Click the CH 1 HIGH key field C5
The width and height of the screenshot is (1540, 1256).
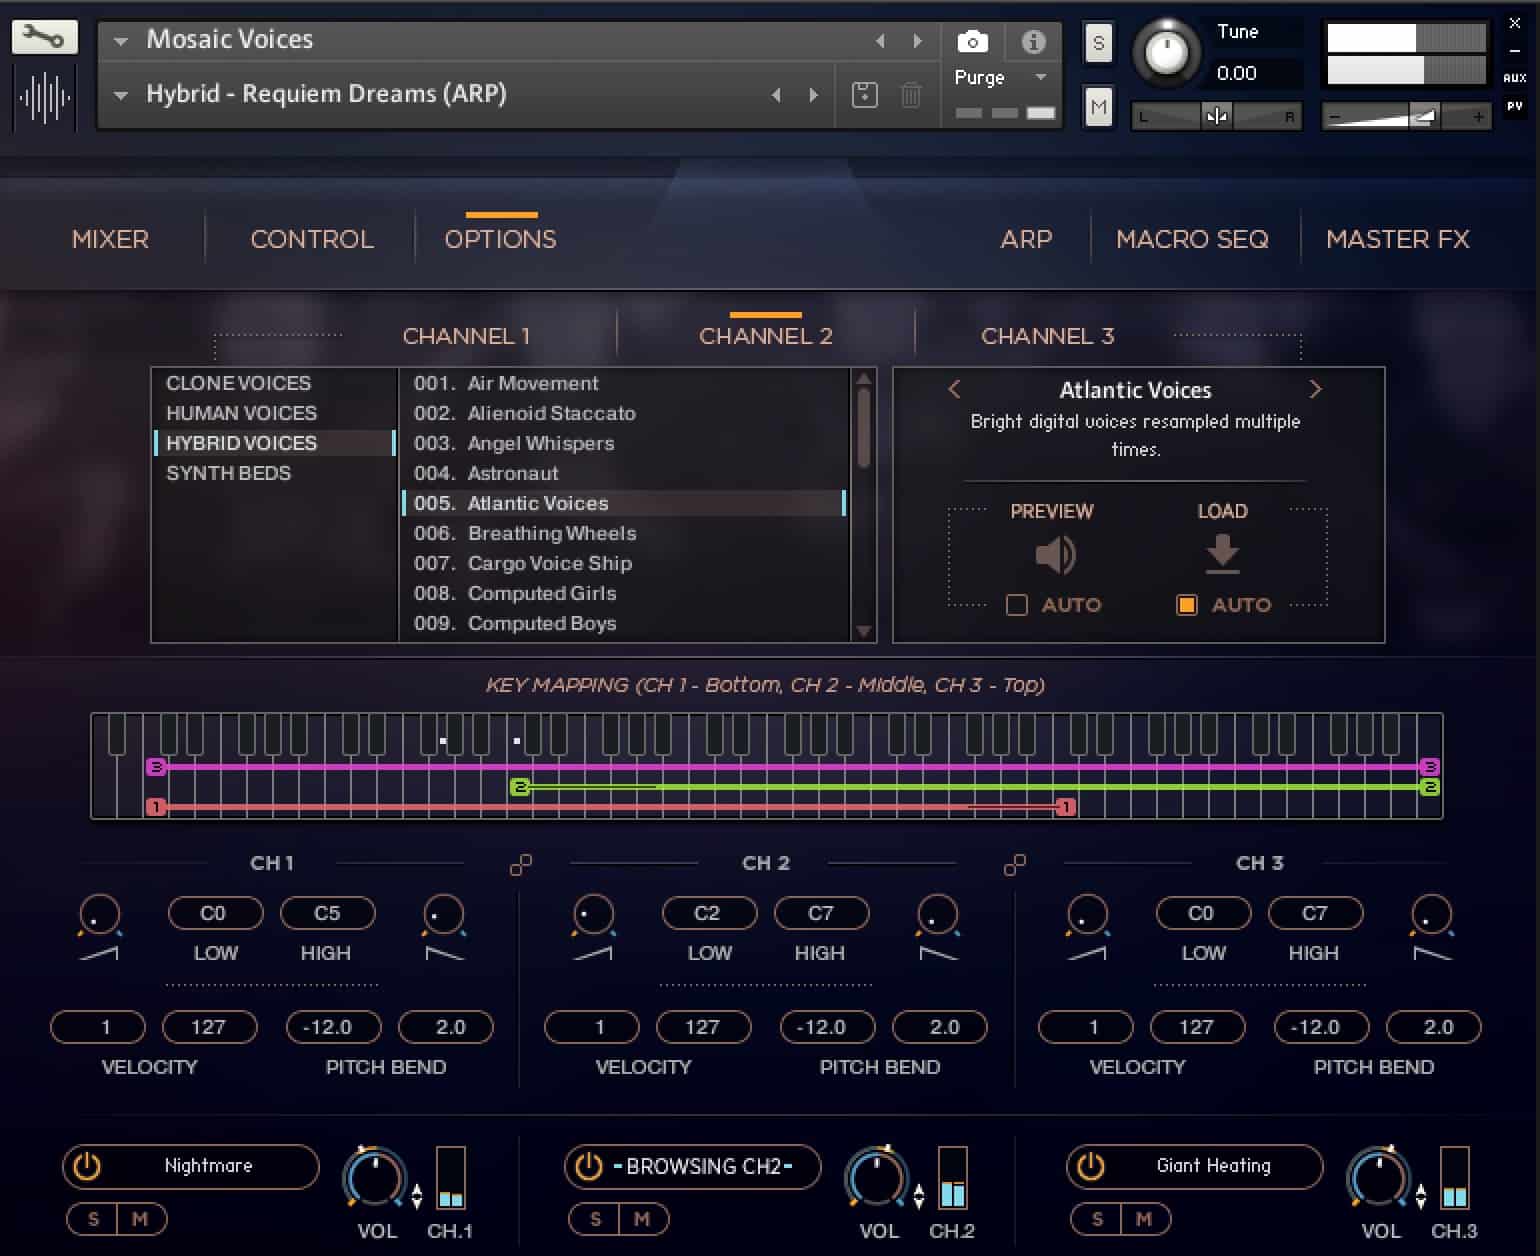(327, 913)
